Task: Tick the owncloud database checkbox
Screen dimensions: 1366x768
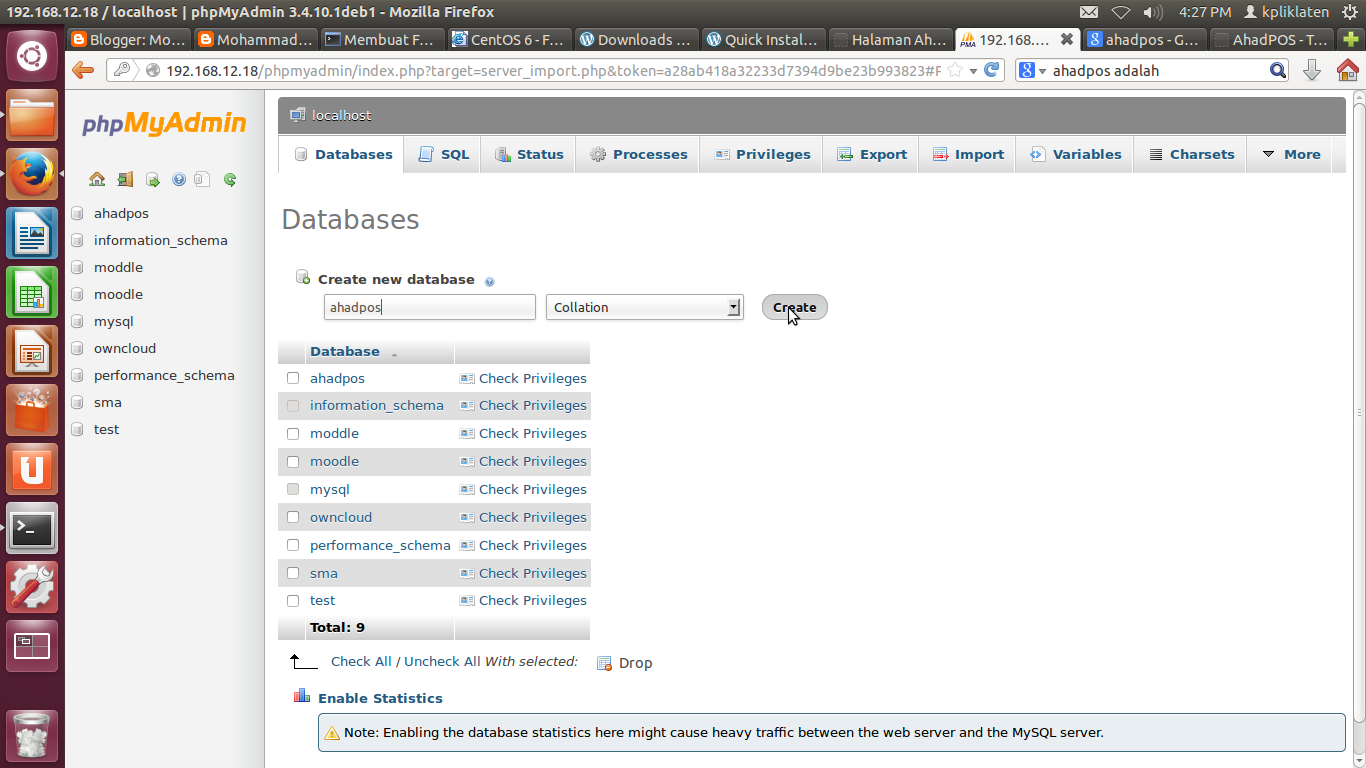Action: [x=293, y=518]
